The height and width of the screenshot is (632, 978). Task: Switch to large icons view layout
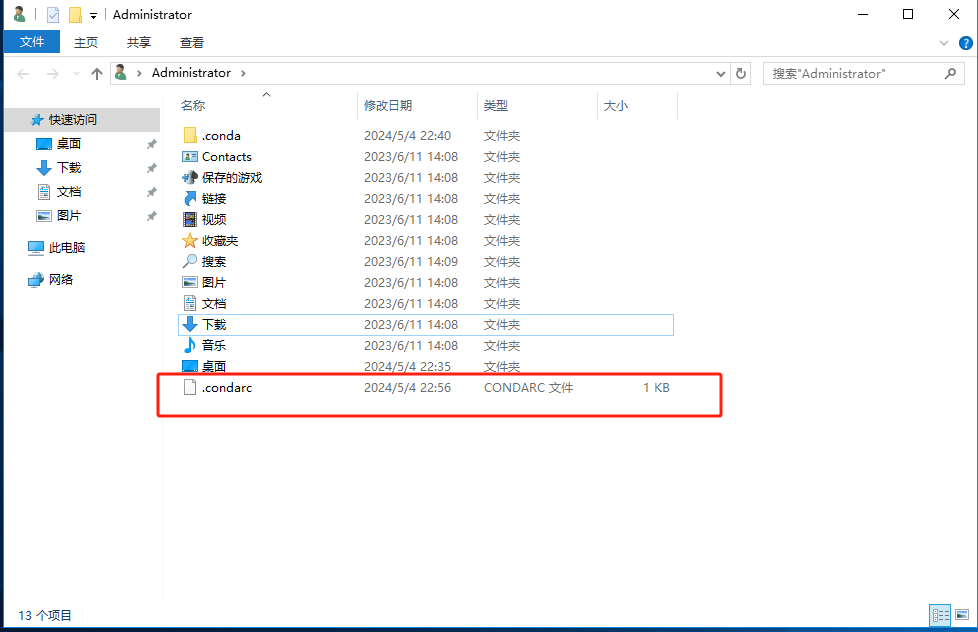click(962, 615)
